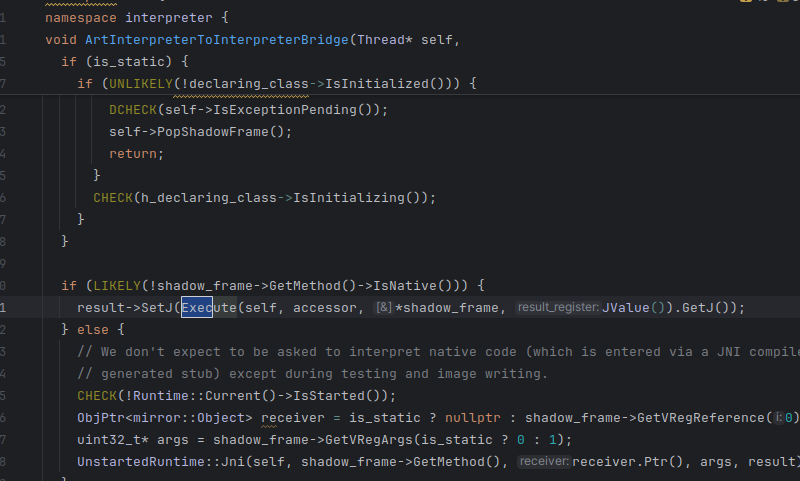The image size is (800, 481).
Task: Click the return statement
Action: click(x=135, y=153)
